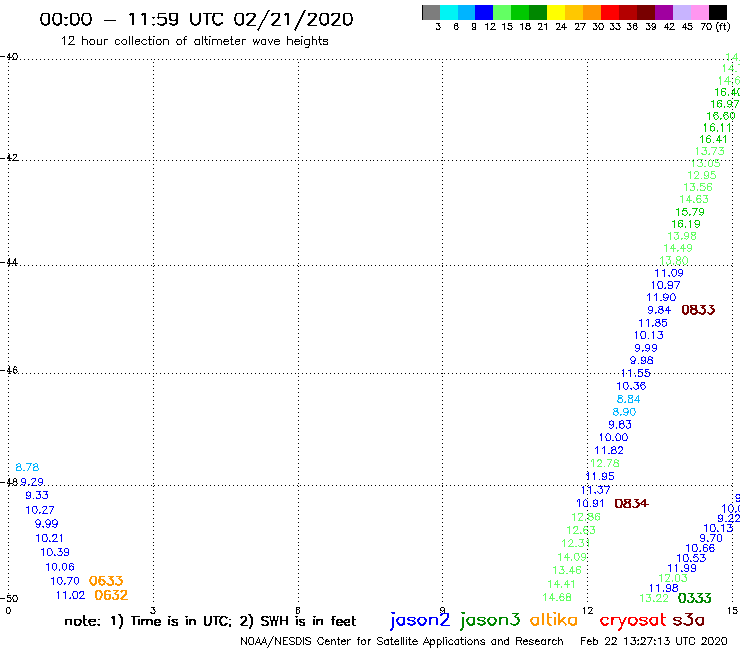Image resolution: width=740 pixels, height=650 pixels.
Task: Click wave height value 15.79
Action: click(x=690, y=212)
